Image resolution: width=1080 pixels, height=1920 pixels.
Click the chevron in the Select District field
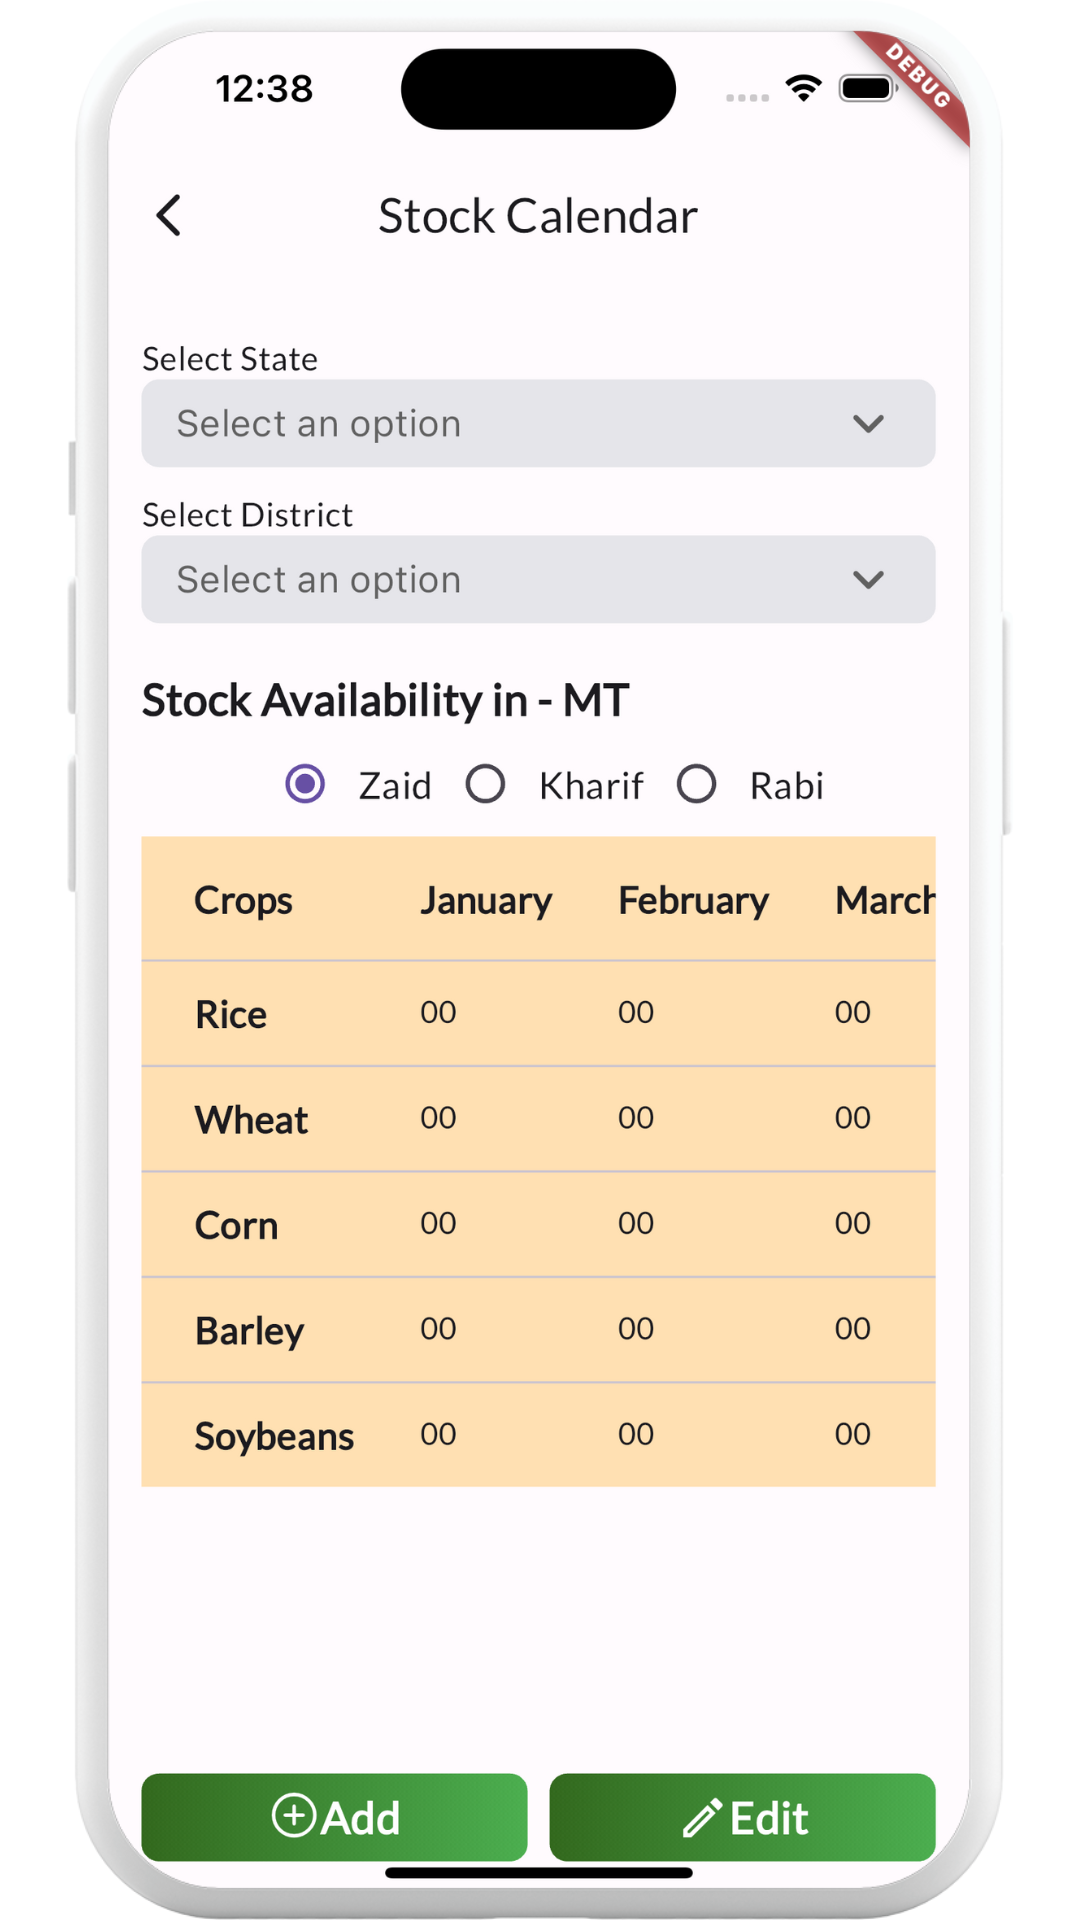[868, 580]
